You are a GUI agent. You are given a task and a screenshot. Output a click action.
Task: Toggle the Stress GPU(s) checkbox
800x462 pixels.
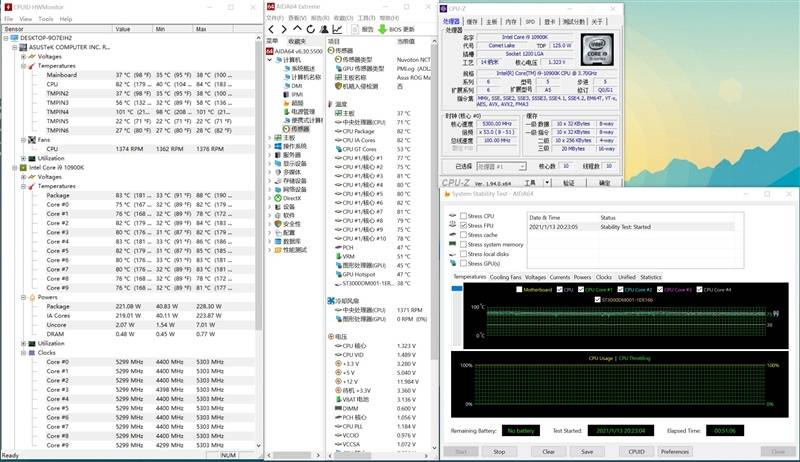point(461,263)
